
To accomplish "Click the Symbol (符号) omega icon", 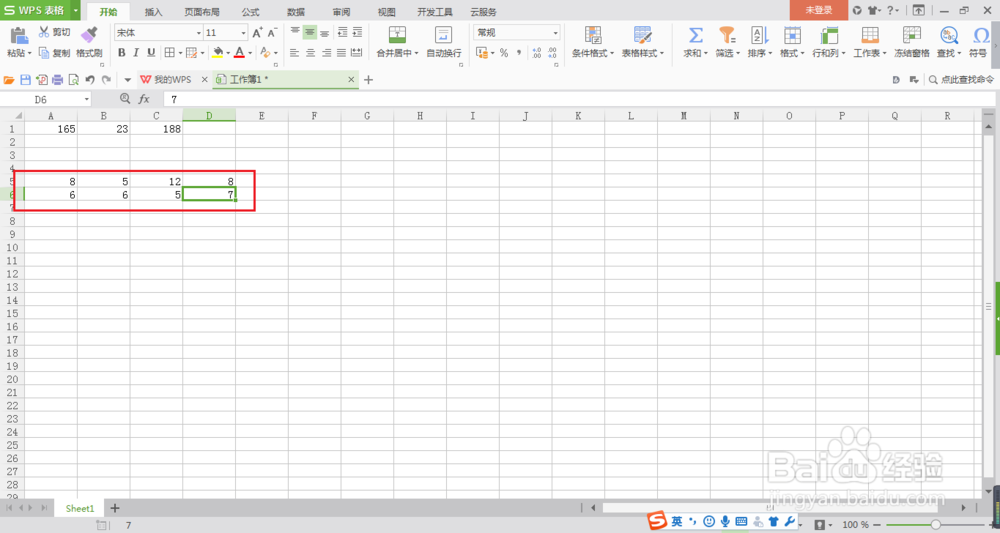I will pos(982,35).
